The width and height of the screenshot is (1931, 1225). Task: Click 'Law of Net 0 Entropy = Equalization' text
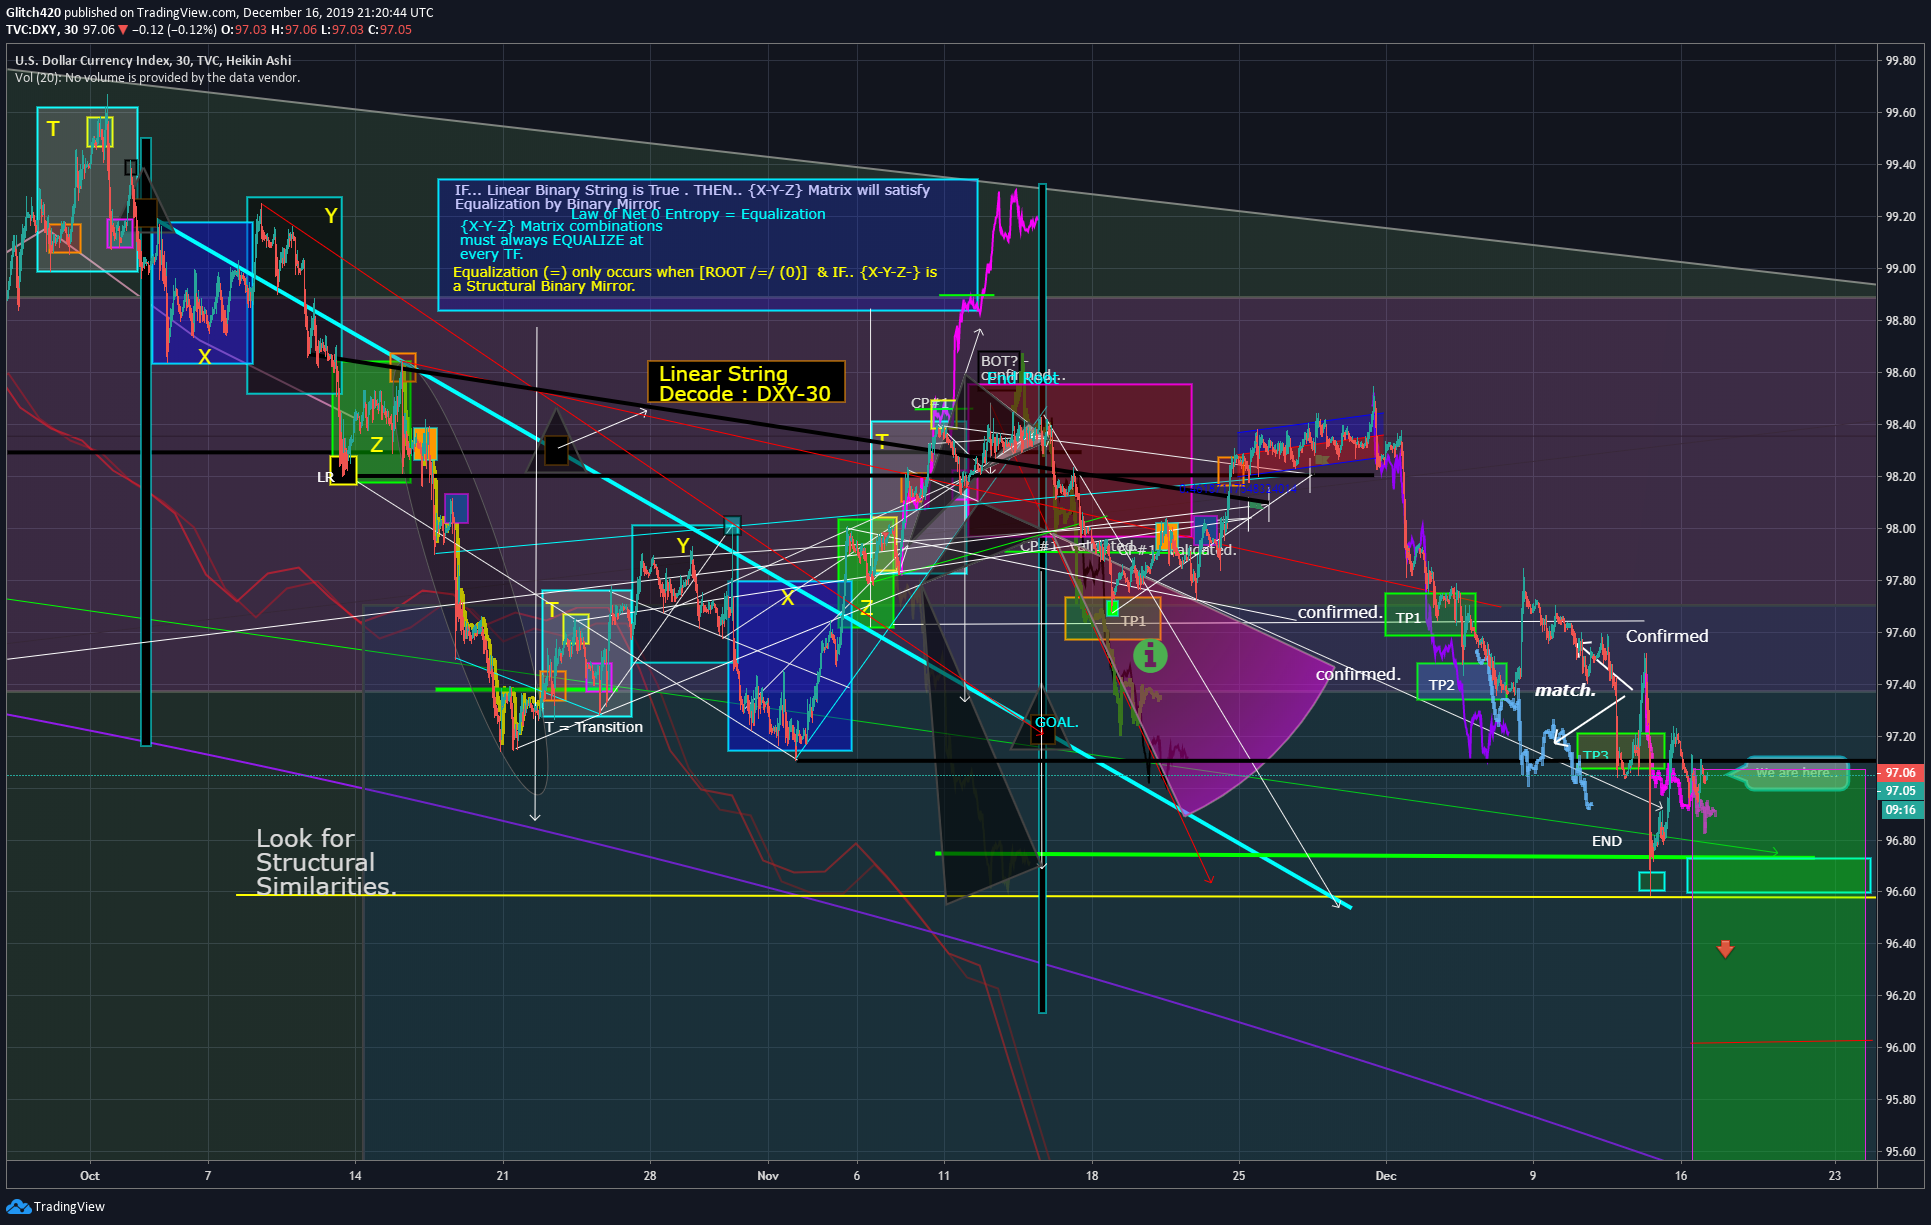coord(698,214)
